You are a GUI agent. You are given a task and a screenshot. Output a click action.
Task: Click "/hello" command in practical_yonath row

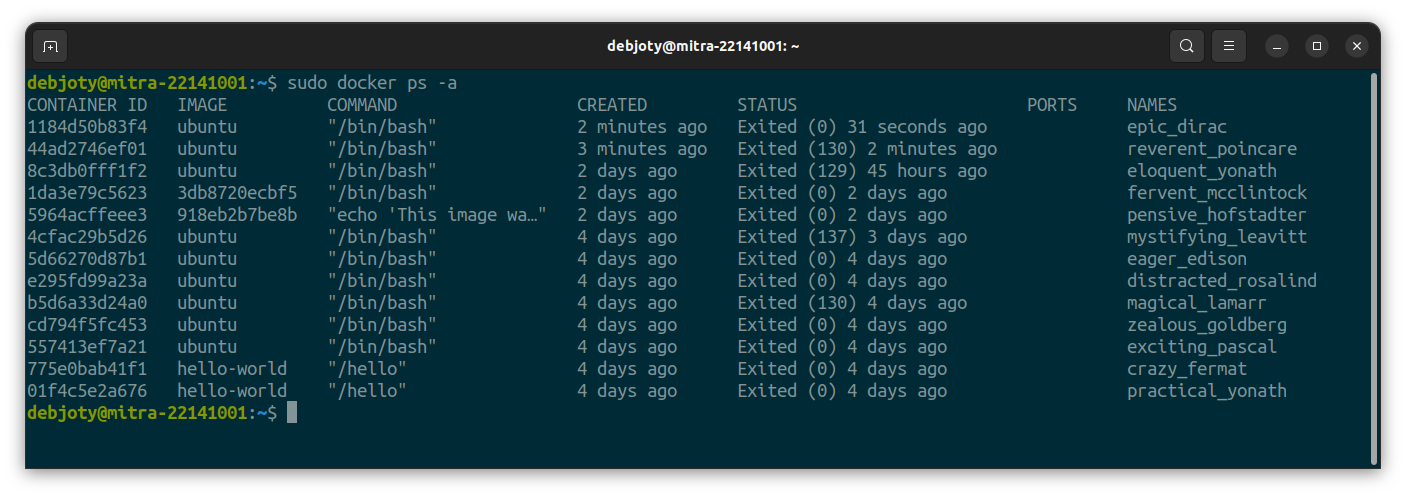tap(367, 391)
